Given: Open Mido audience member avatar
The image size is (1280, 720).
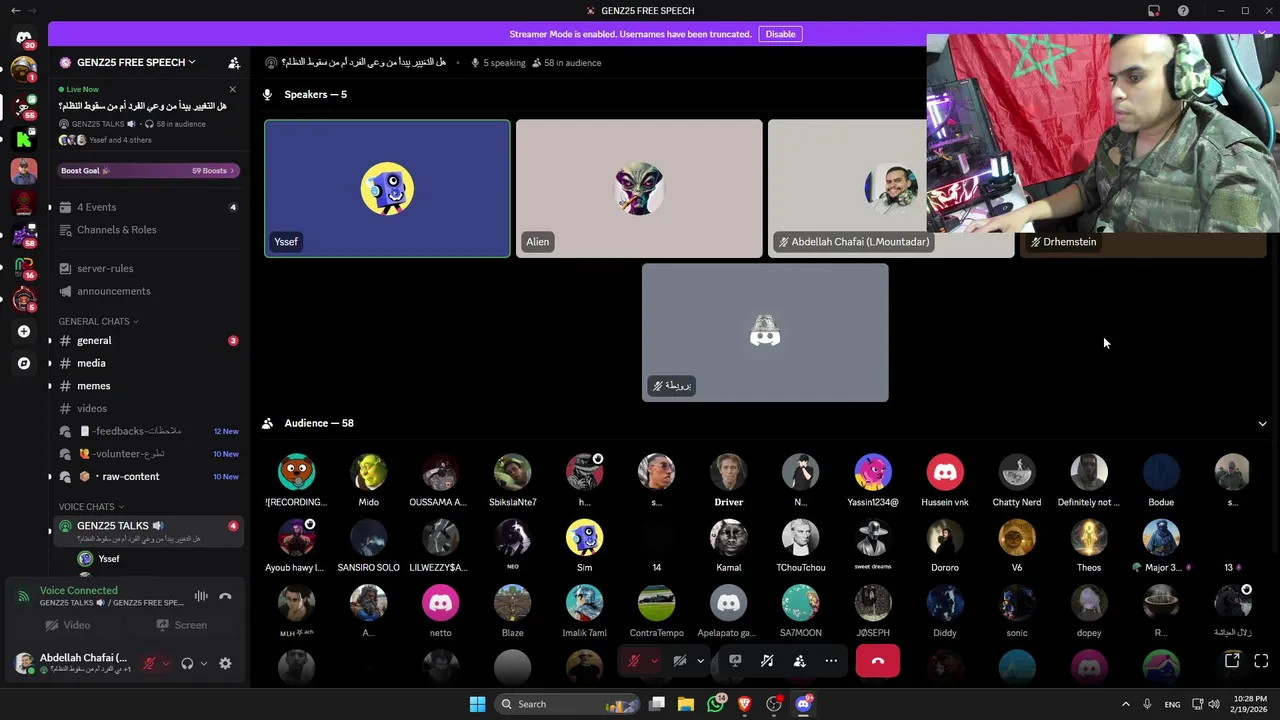Looking at the screenshot, I should coord(369,472).
